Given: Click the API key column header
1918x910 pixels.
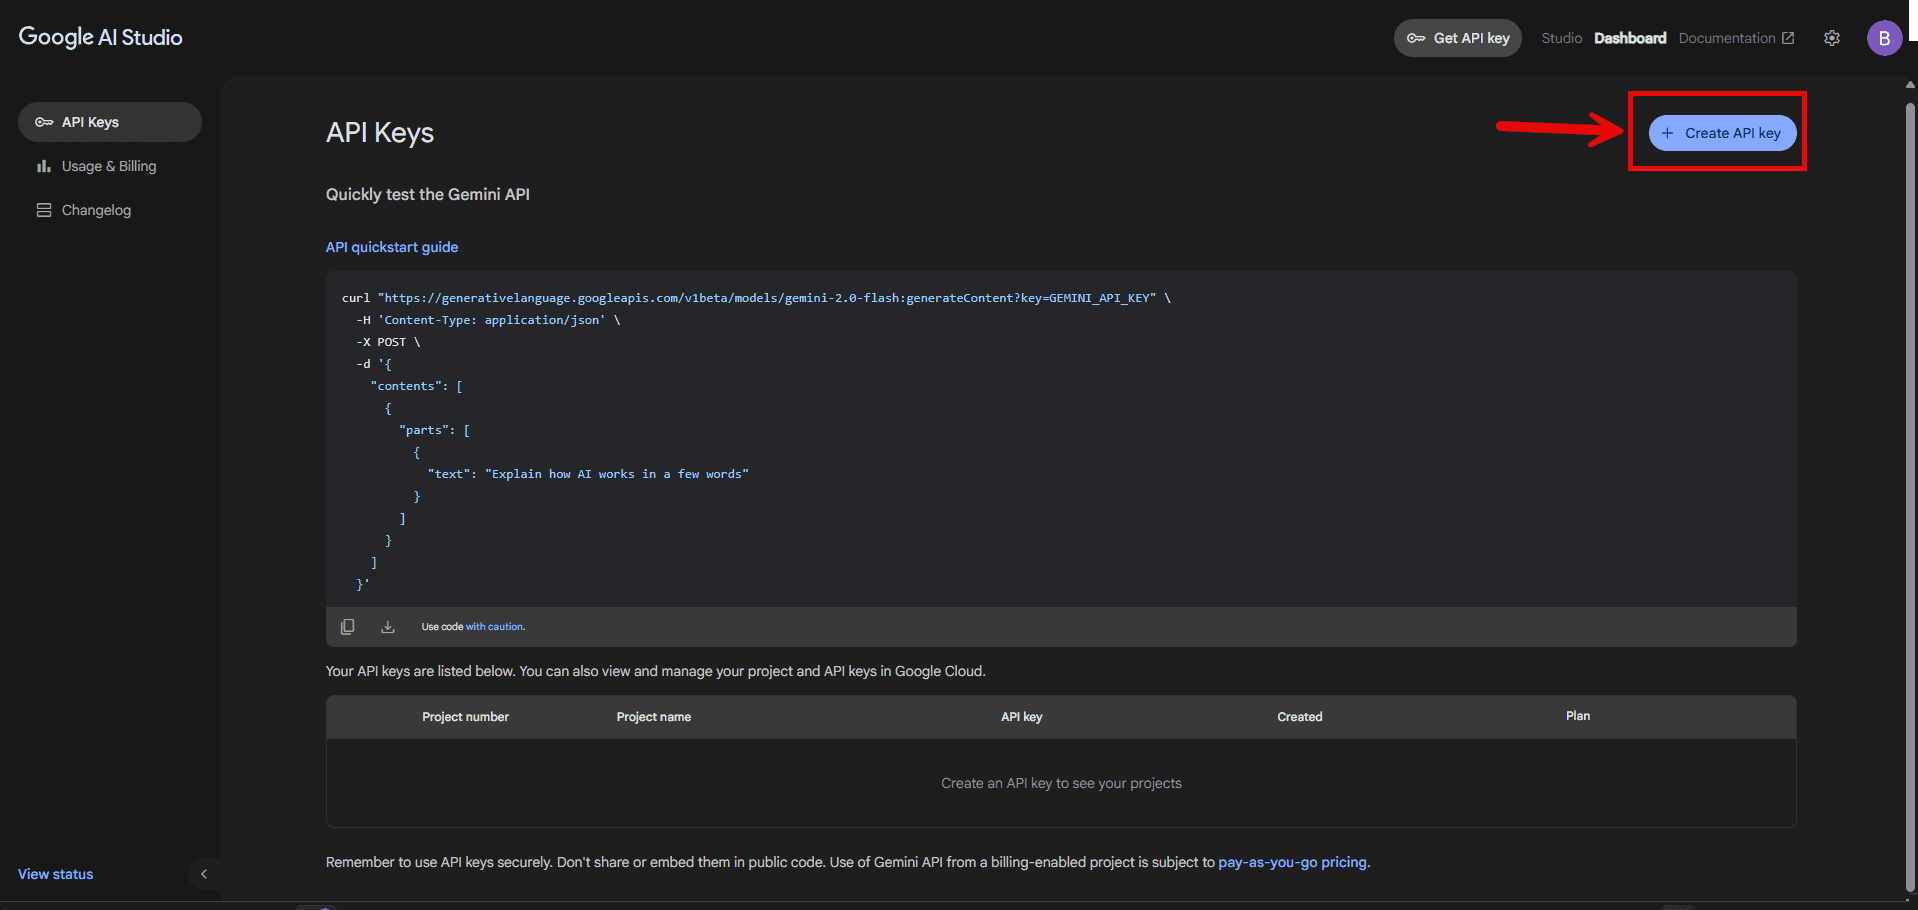Looking at the screenshot, I should coord(1022,717).
